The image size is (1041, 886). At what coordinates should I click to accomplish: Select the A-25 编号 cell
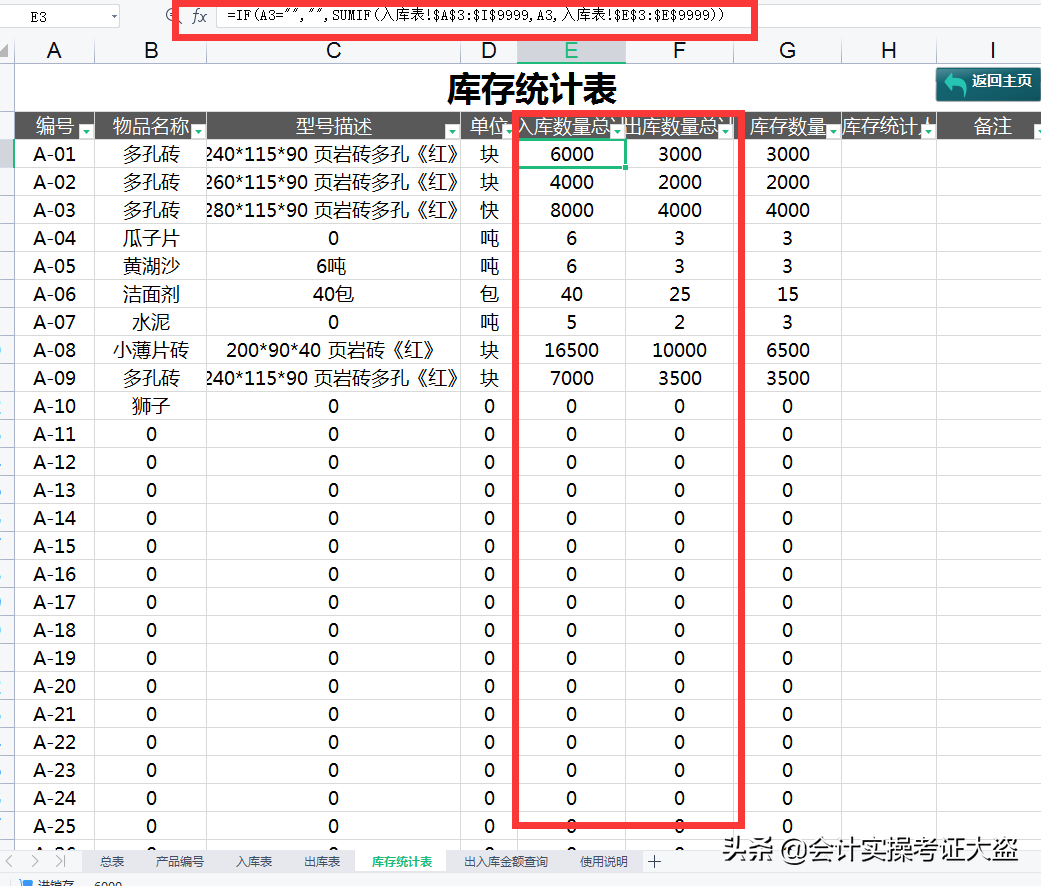[x=54, y=826]
